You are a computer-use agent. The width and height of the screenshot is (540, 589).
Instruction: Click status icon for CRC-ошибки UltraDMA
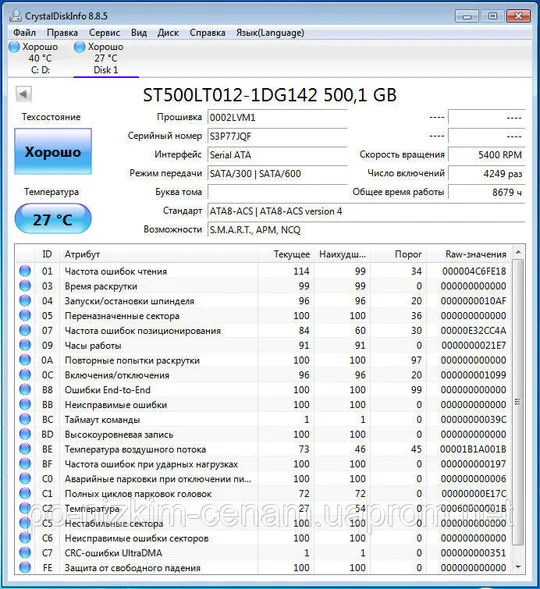pyautogui.click(x=25, y=553)
